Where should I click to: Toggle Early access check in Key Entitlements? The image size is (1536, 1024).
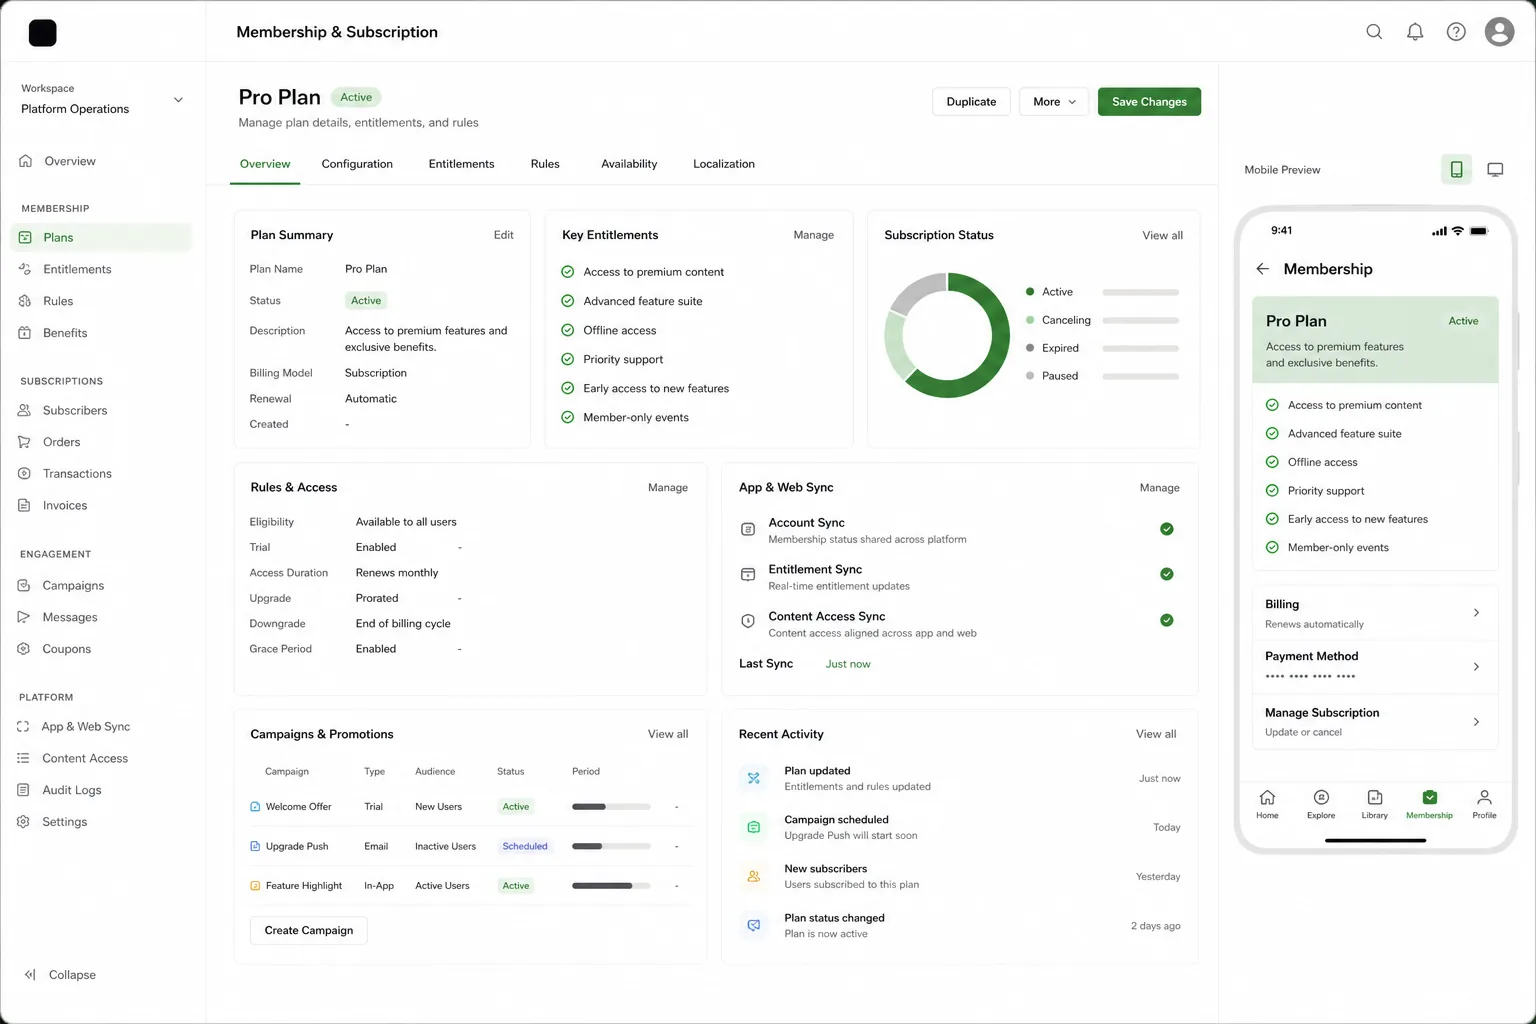click(568, 388)
